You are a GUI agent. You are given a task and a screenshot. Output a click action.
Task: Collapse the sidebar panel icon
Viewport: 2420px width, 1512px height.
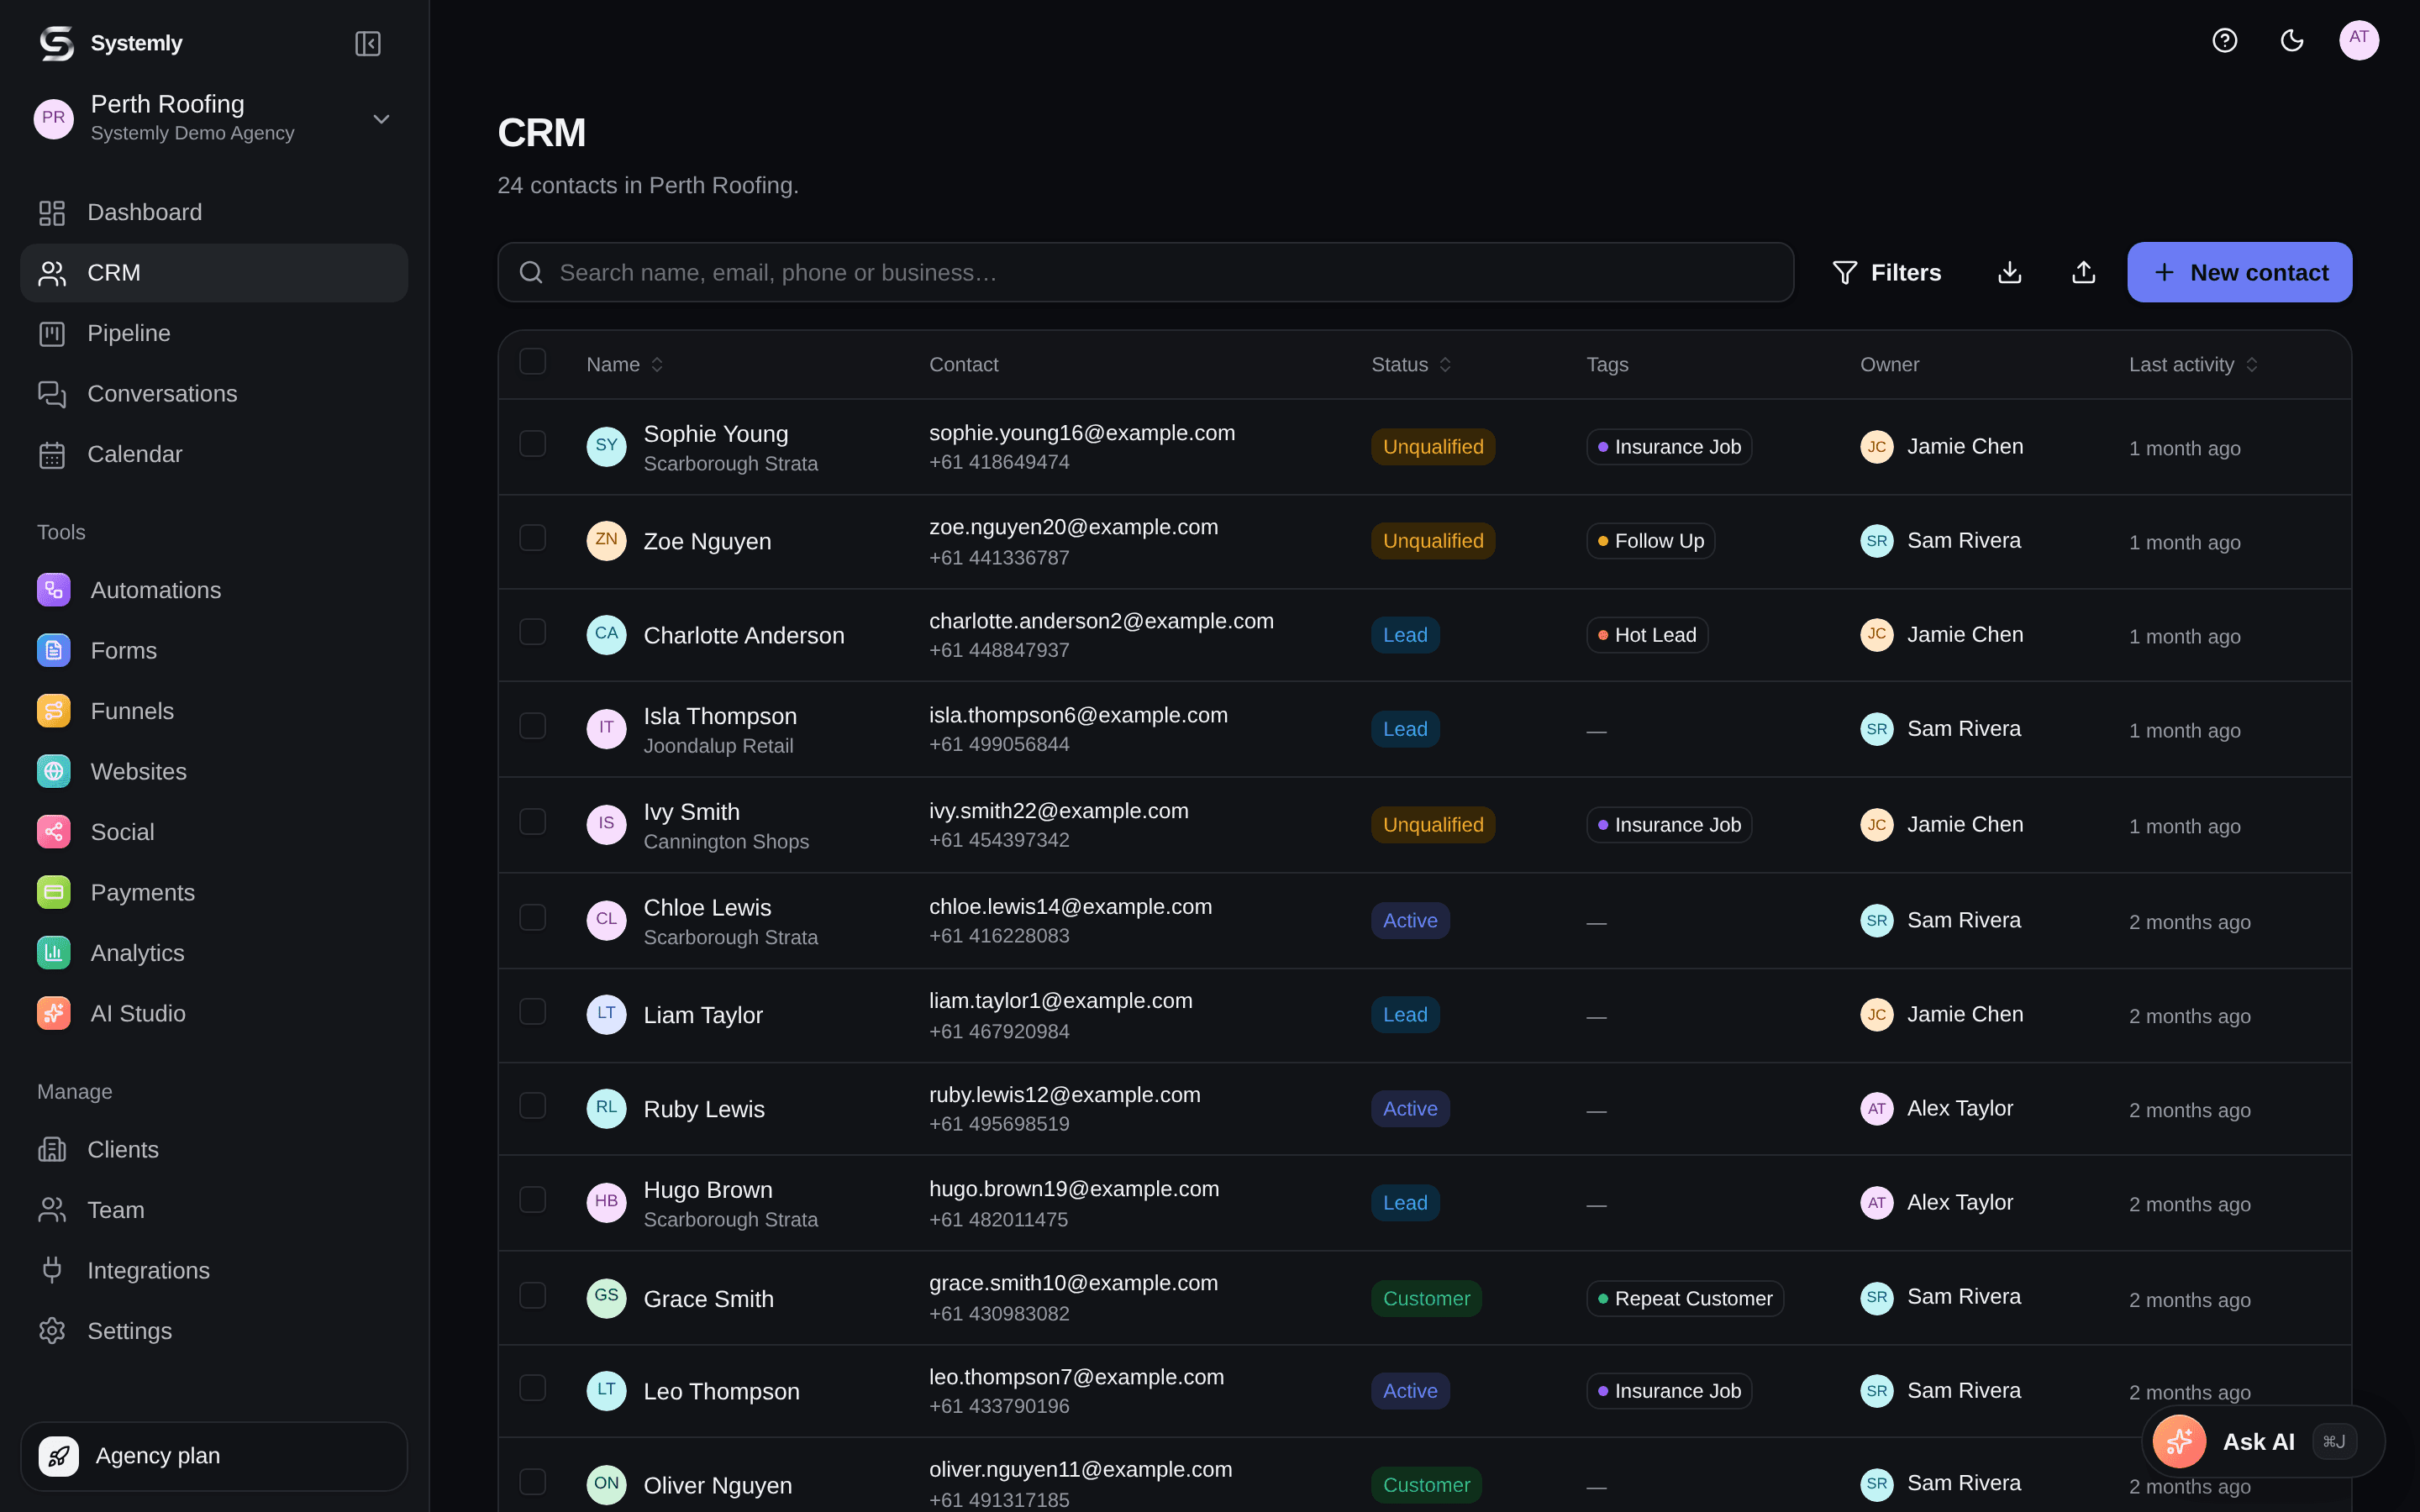pos(368,43)
